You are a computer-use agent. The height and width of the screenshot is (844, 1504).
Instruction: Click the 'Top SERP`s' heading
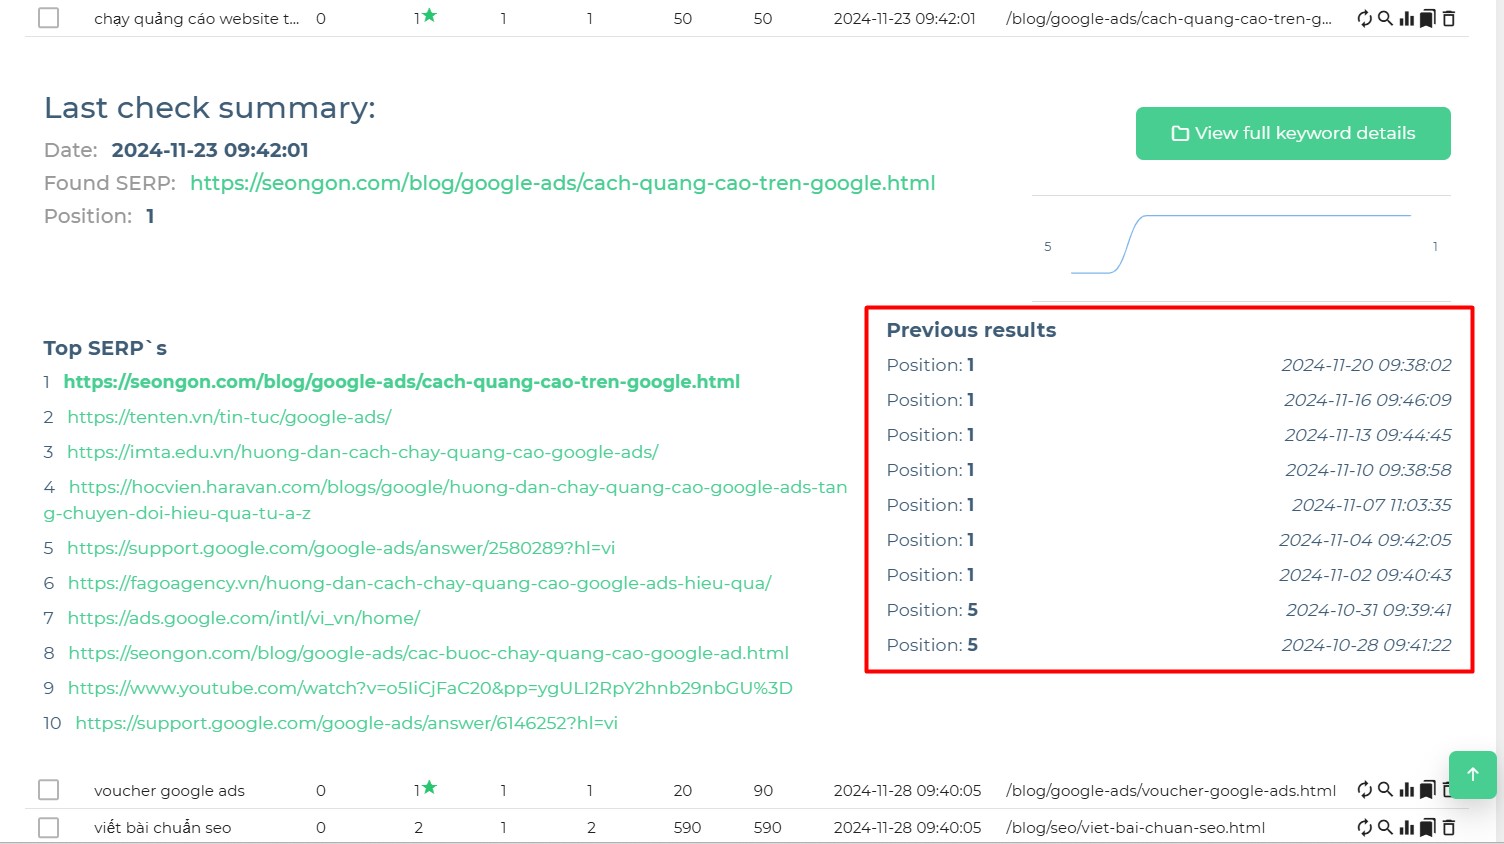tap(105, 348)
